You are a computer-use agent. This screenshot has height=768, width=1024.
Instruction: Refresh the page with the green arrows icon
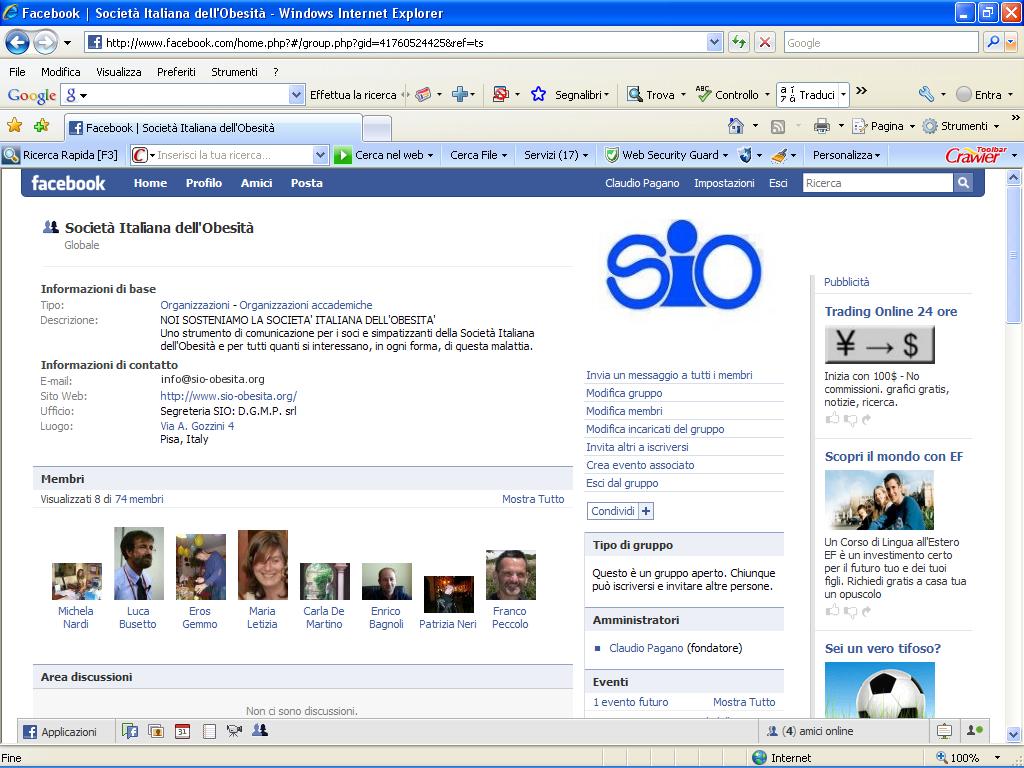pos(739,42)
